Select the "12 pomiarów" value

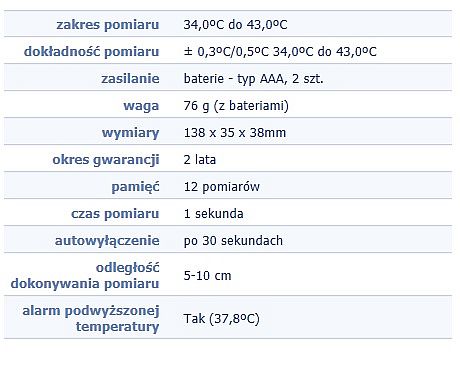pos(222,187)
